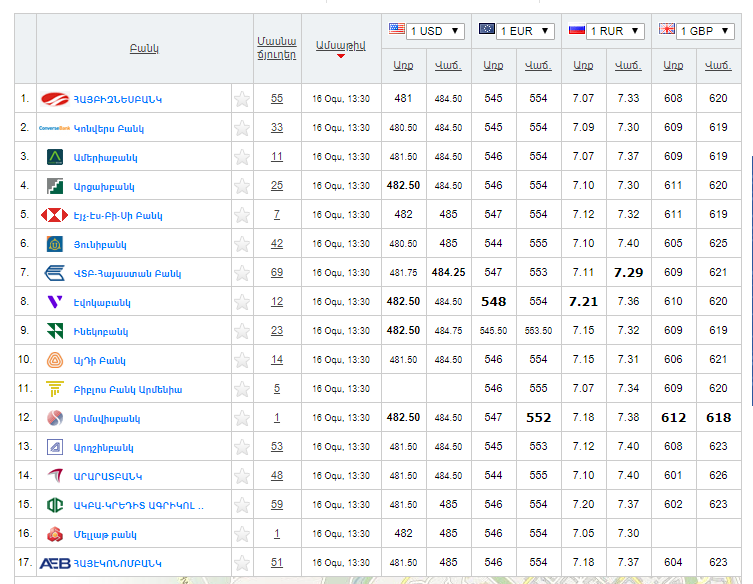The height and width of the screenshot is (584, 753).
Task: Sort by Ամսաթիվ date column header
Action: 340,46
